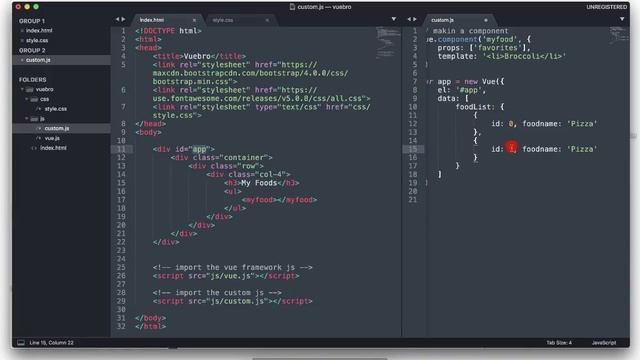Screen dimensions: 640x360
Task: Go to previous tab in right pane
Action: (x=409, y=19)
